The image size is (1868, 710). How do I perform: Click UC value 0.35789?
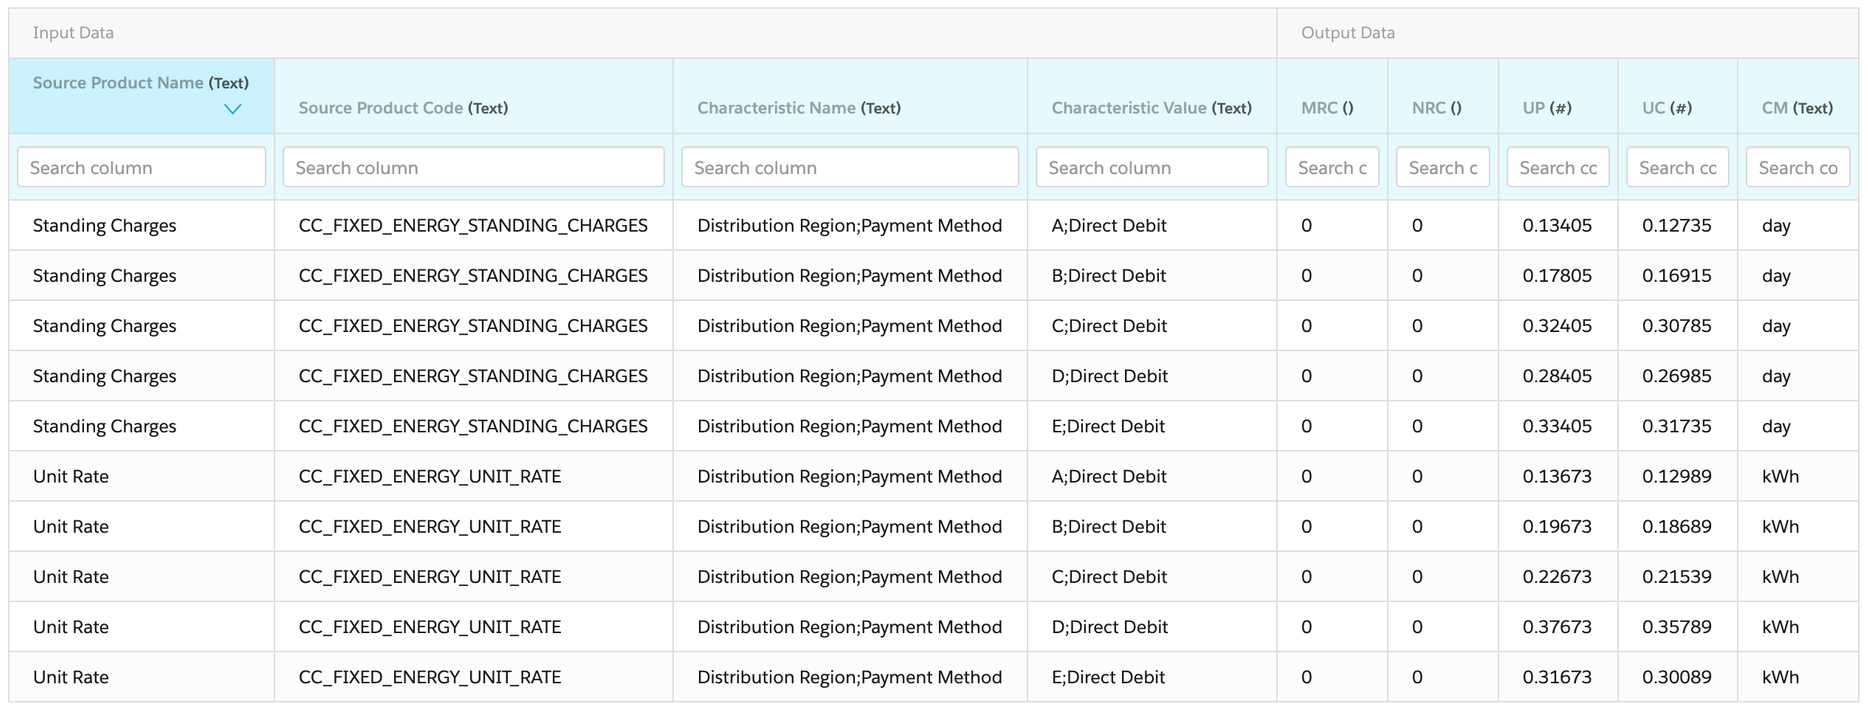click(x=1677, y=627)
